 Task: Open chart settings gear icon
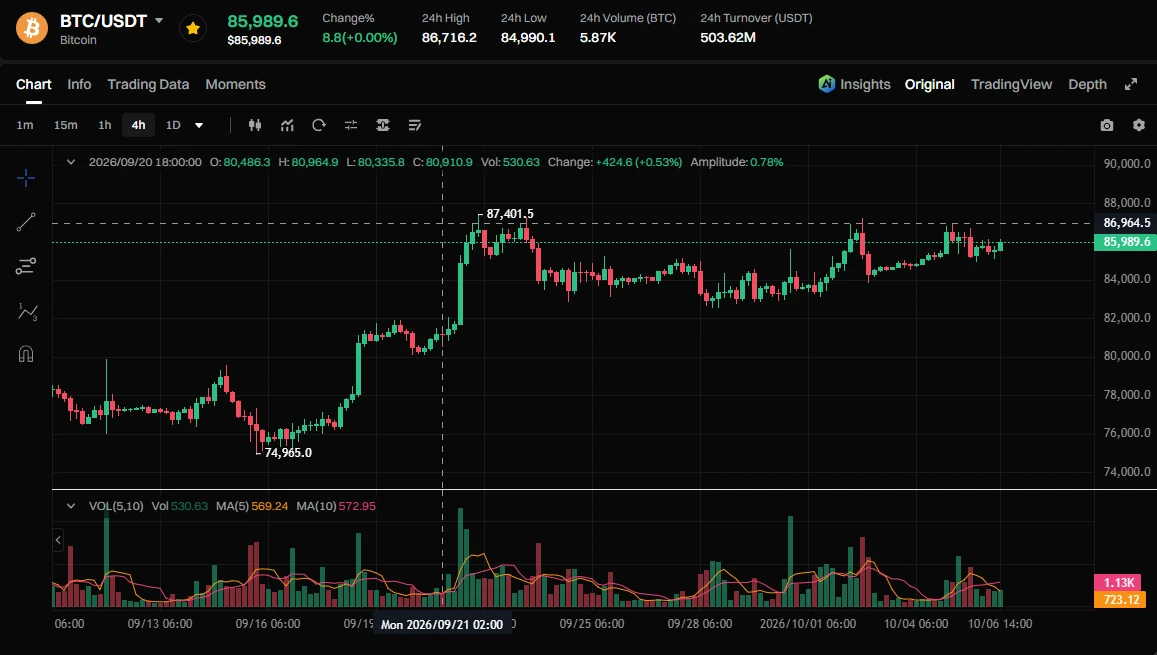[1139, 125]
